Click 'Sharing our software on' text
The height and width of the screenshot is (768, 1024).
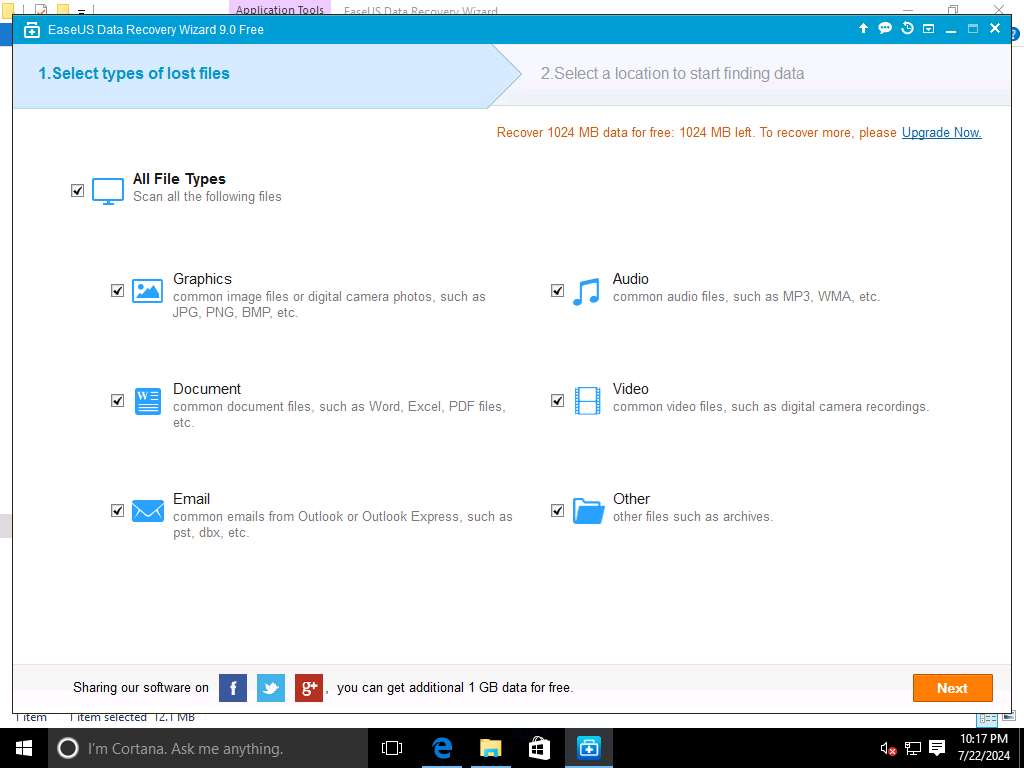tap(140, 688)
